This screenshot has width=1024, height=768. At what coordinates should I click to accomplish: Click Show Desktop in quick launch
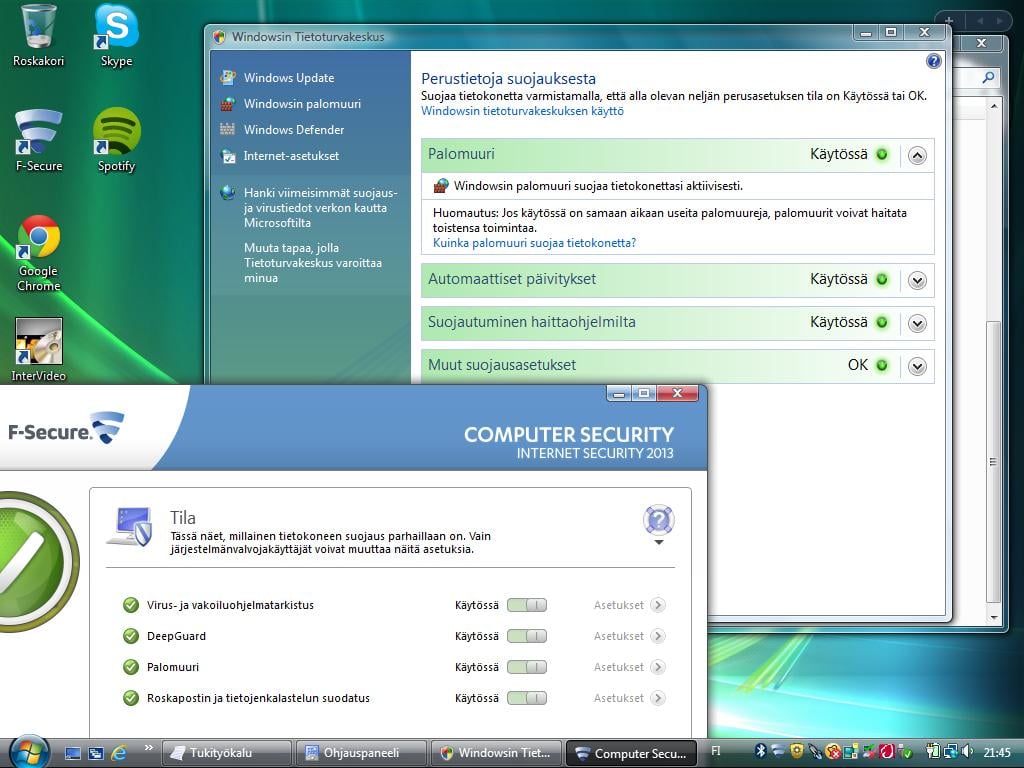click(73, 753)
